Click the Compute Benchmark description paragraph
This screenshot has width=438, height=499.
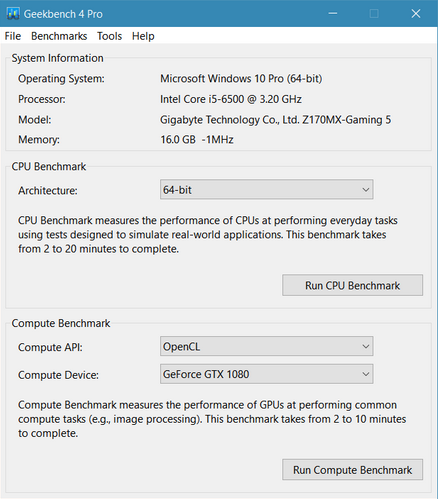212,419
